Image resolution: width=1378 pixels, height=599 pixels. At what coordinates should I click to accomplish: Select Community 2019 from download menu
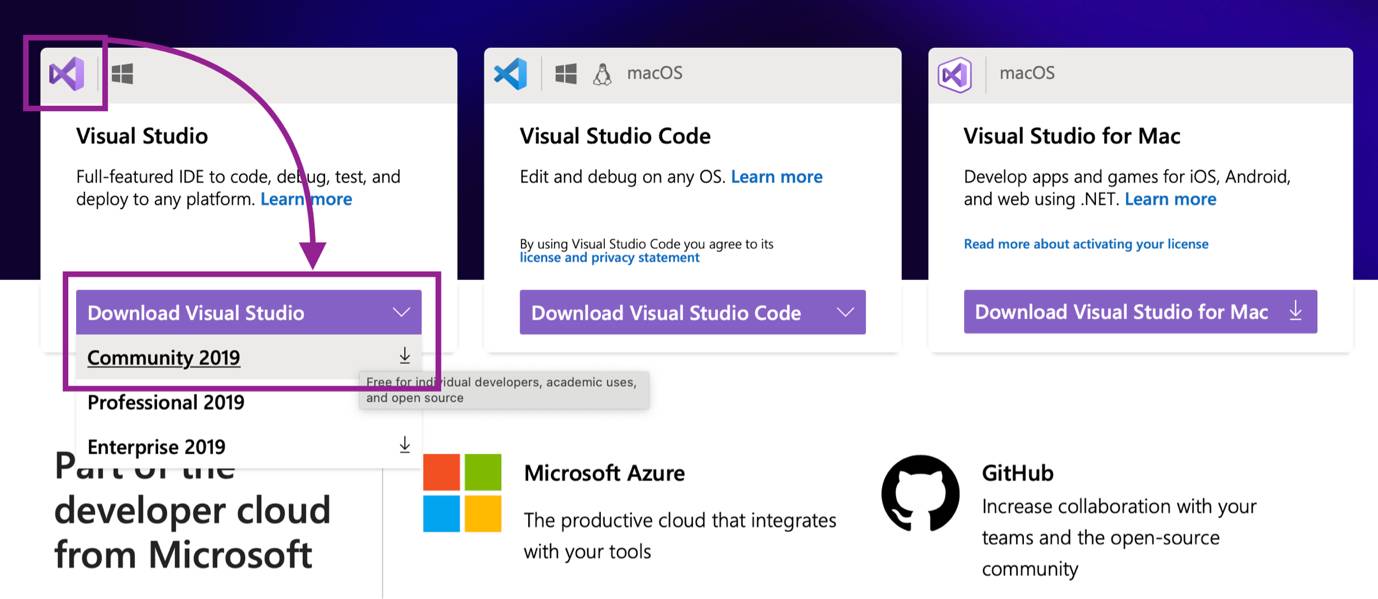(x=249, y=357)
